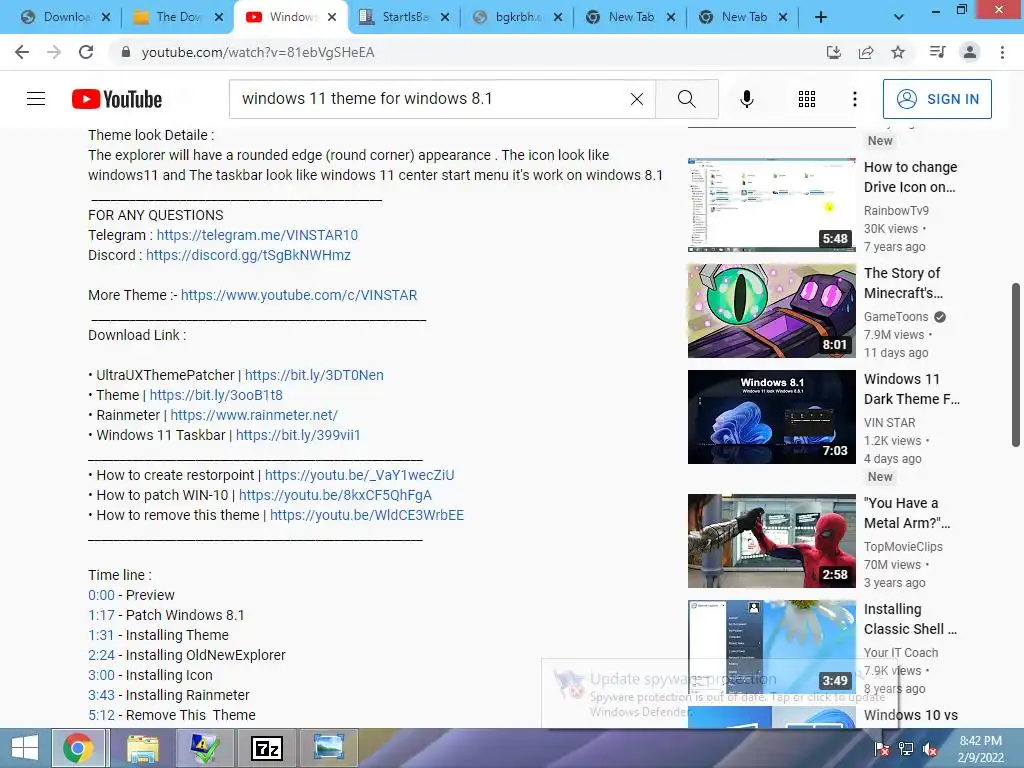The width and height of the screenshot is (1024, 768).
Task: Start voice search with microphone icon
Action: pos(746,99)
